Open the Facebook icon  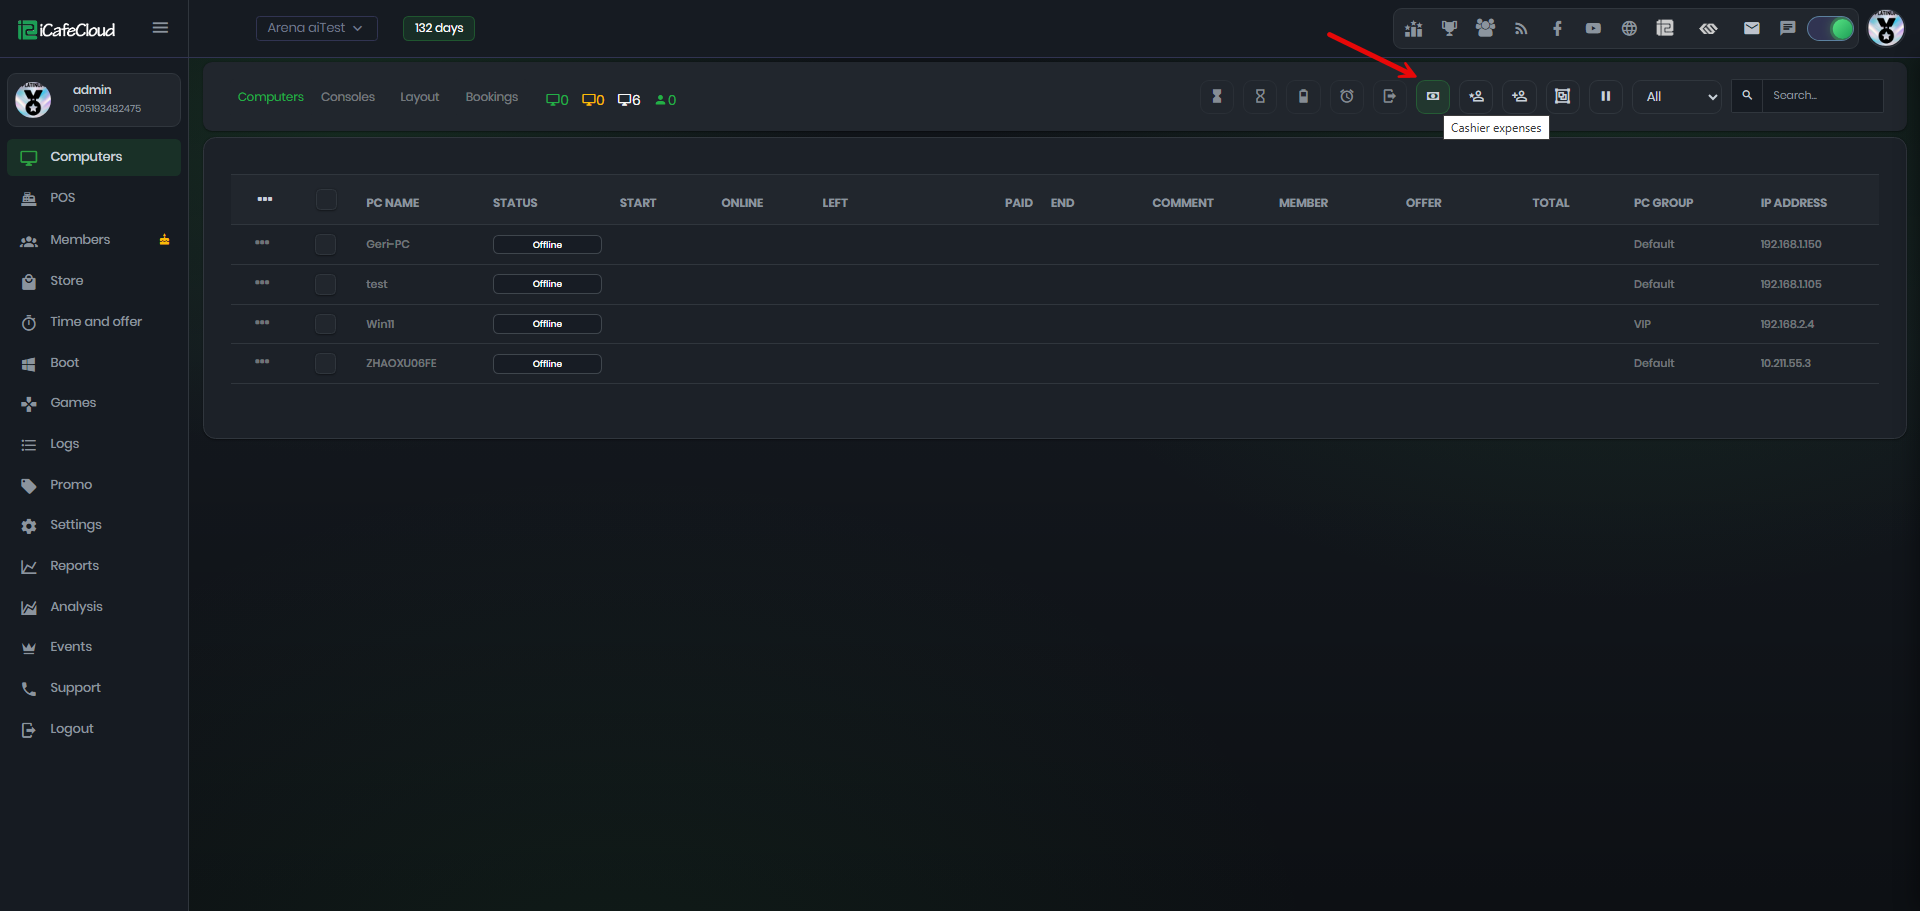pyautogui.click(x=1557, y=28)
